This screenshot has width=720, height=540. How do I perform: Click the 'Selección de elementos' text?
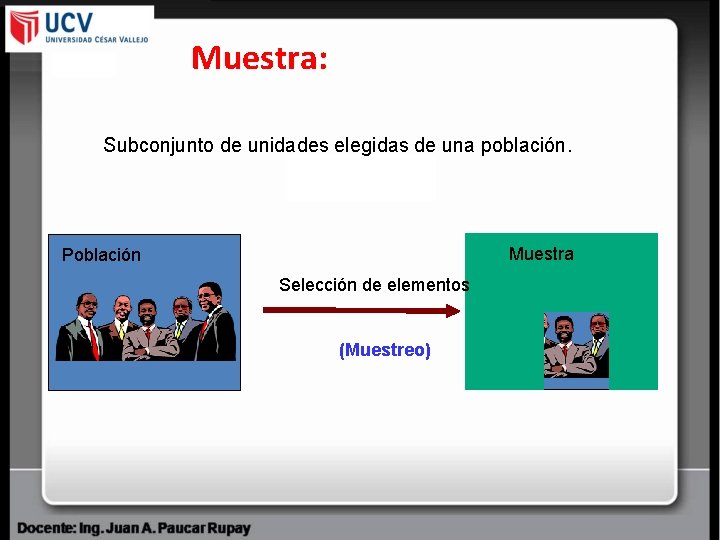[x=374, y=285]
